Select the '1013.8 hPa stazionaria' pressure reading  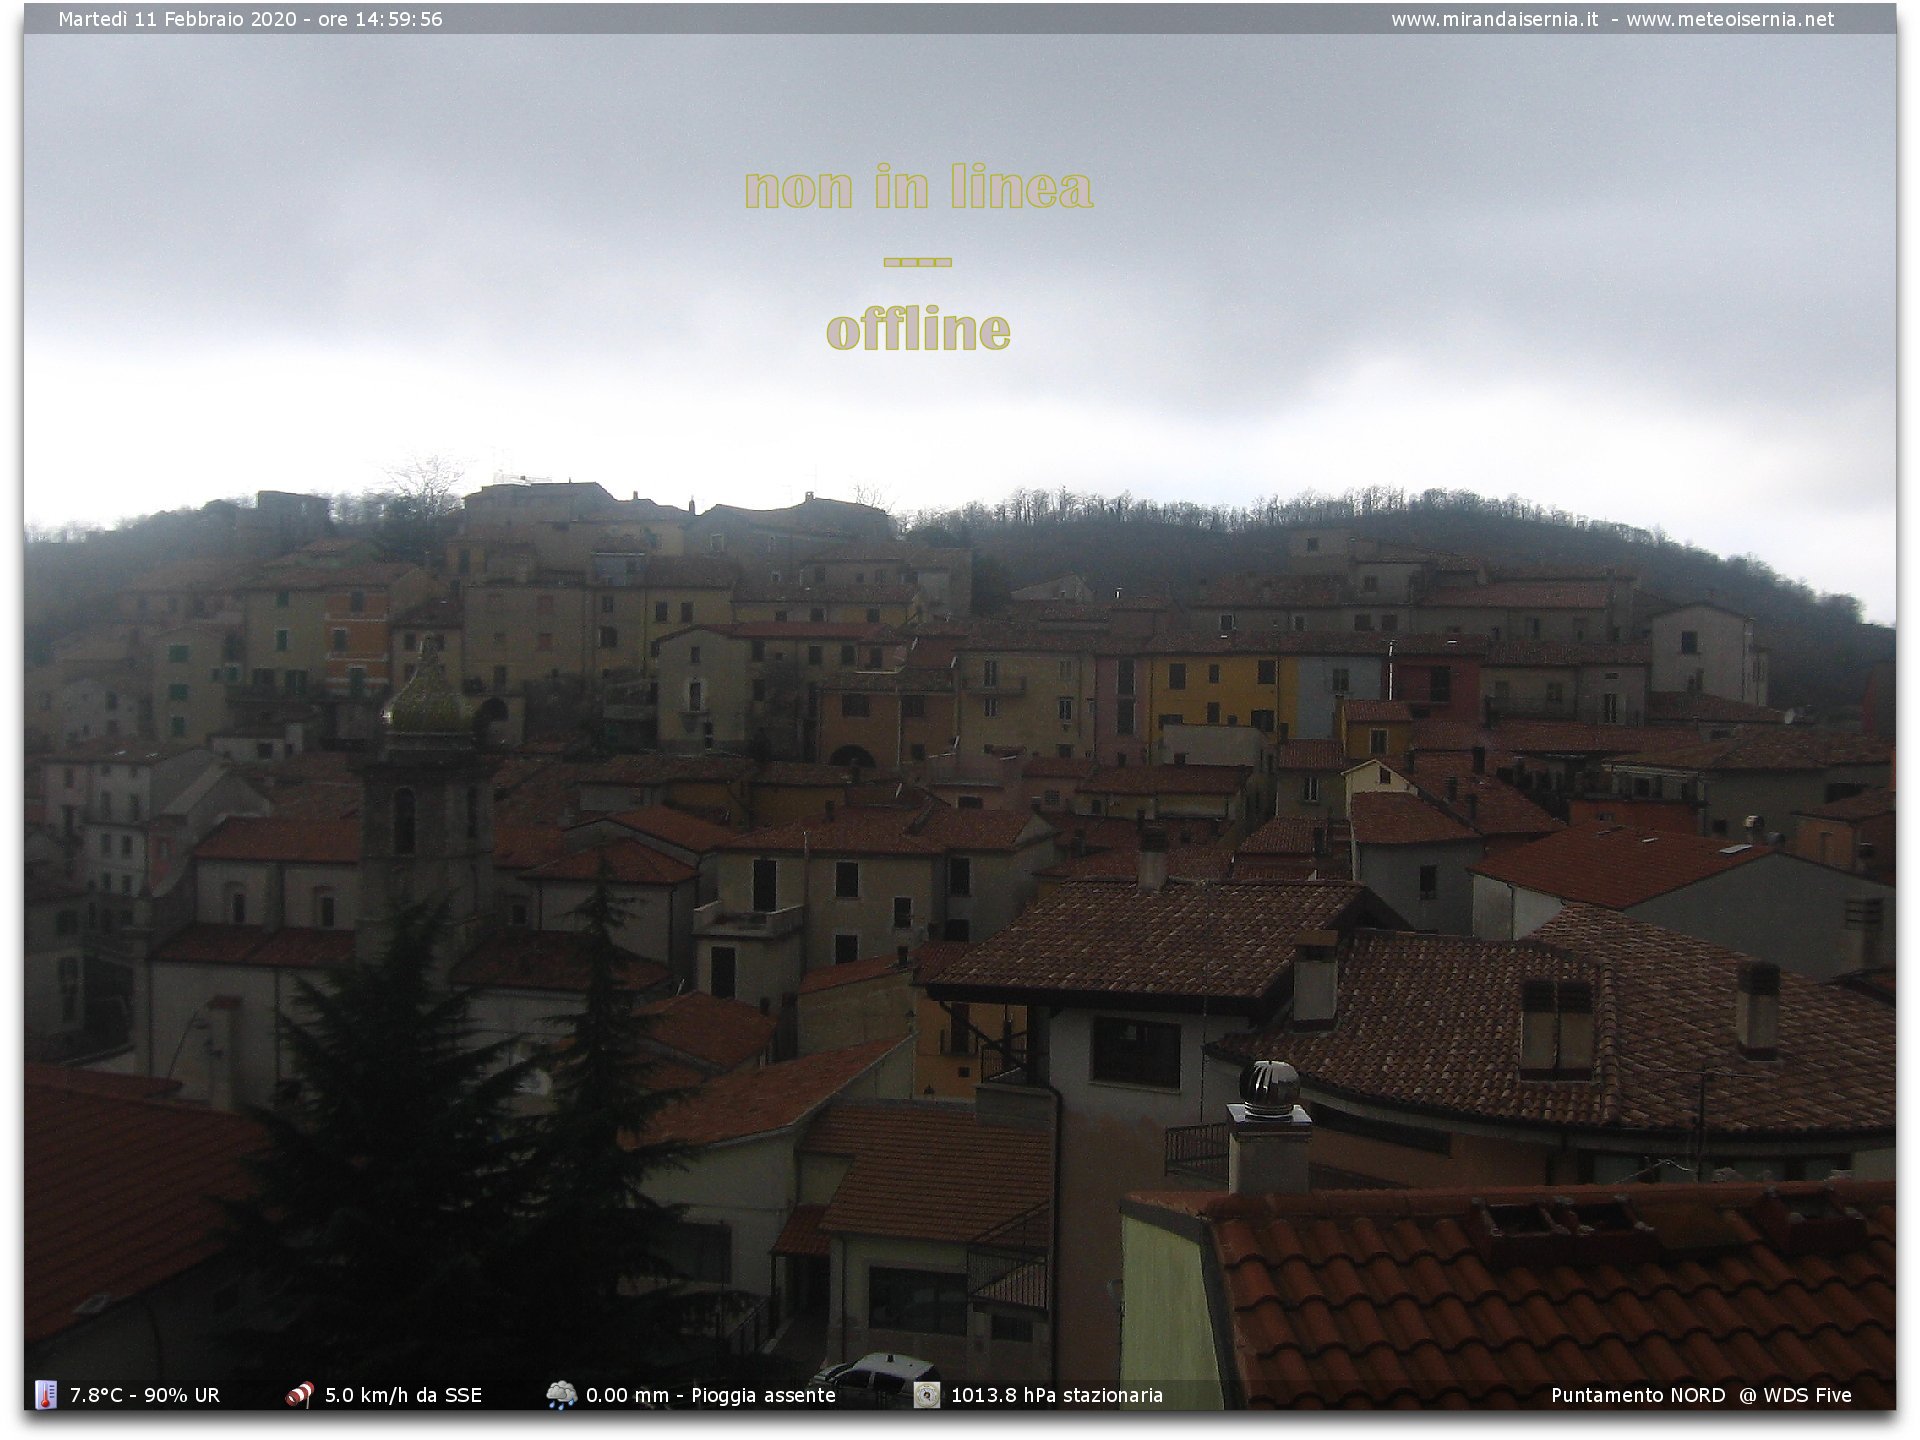coord(1056,1395)
